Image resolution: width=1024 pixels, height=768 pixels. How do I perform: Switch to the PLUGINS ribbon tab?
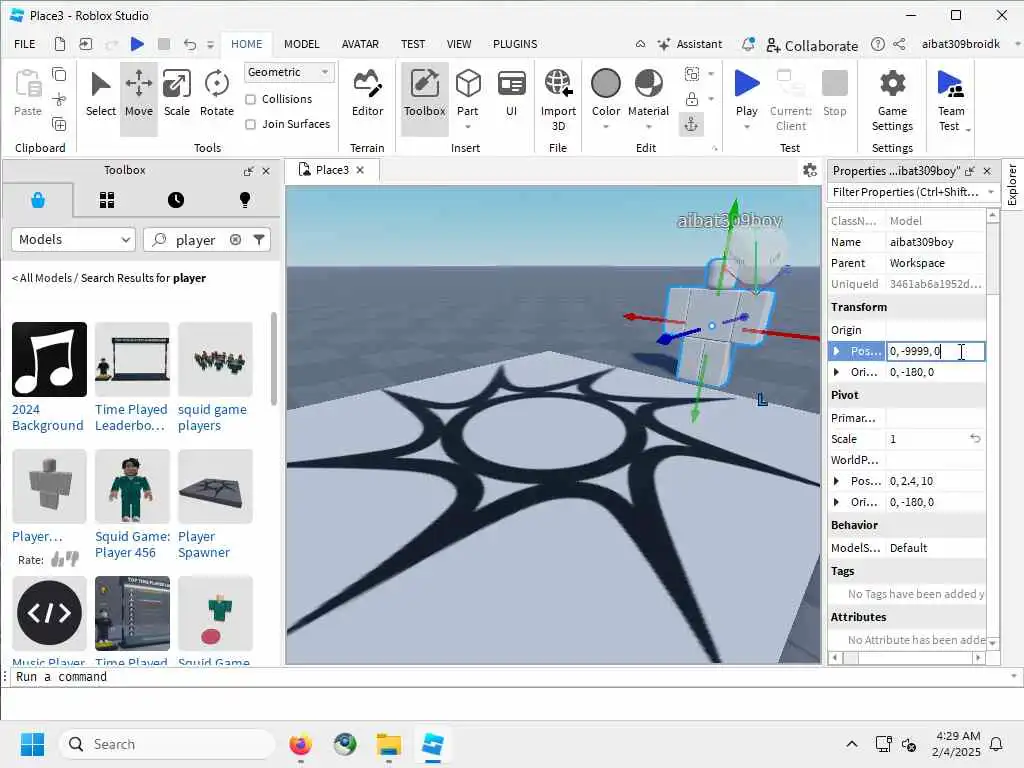click(x=515, y=44)
